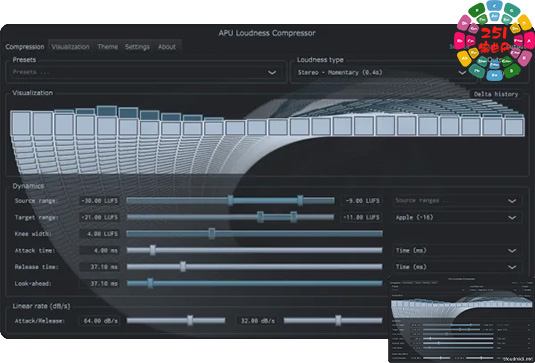Click the Source range upper slider handle
The width and height of the screenshot is (535, 363).
tap(300, 201)
